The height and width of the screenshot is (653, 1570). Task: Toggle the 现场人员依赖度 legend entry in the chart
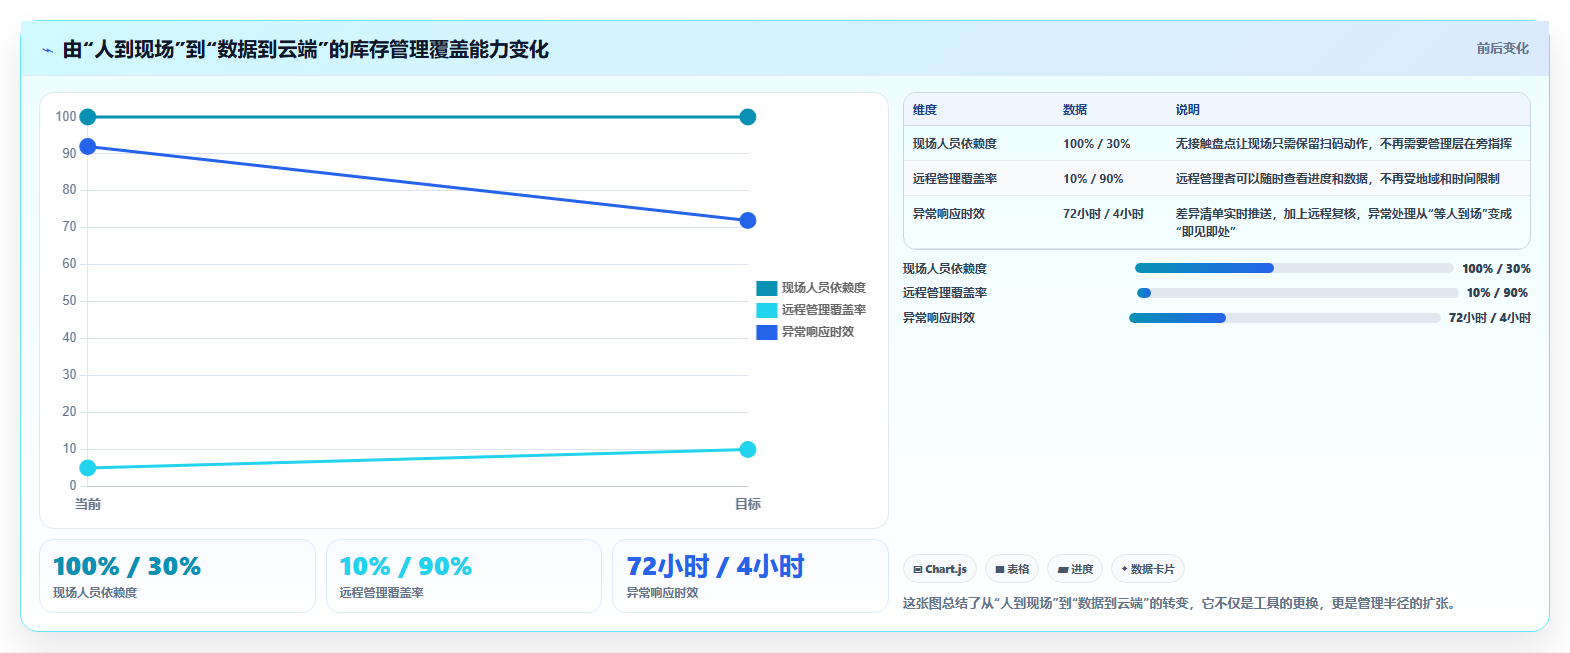pos(811,288)
